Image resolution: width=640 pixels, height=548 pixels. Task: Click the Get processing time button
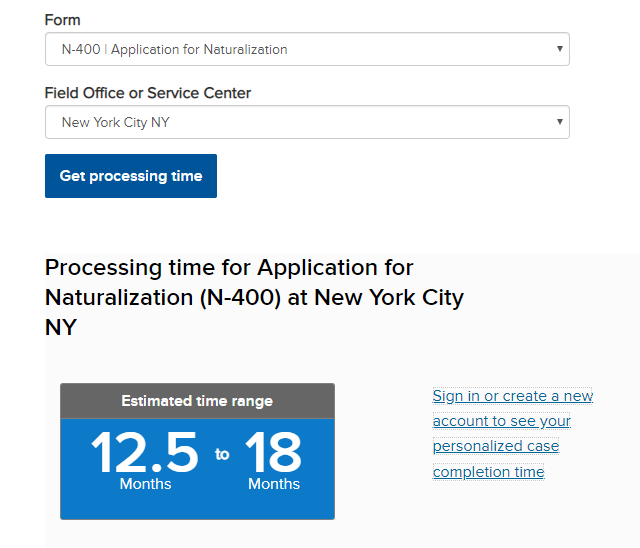coord(131,176)
